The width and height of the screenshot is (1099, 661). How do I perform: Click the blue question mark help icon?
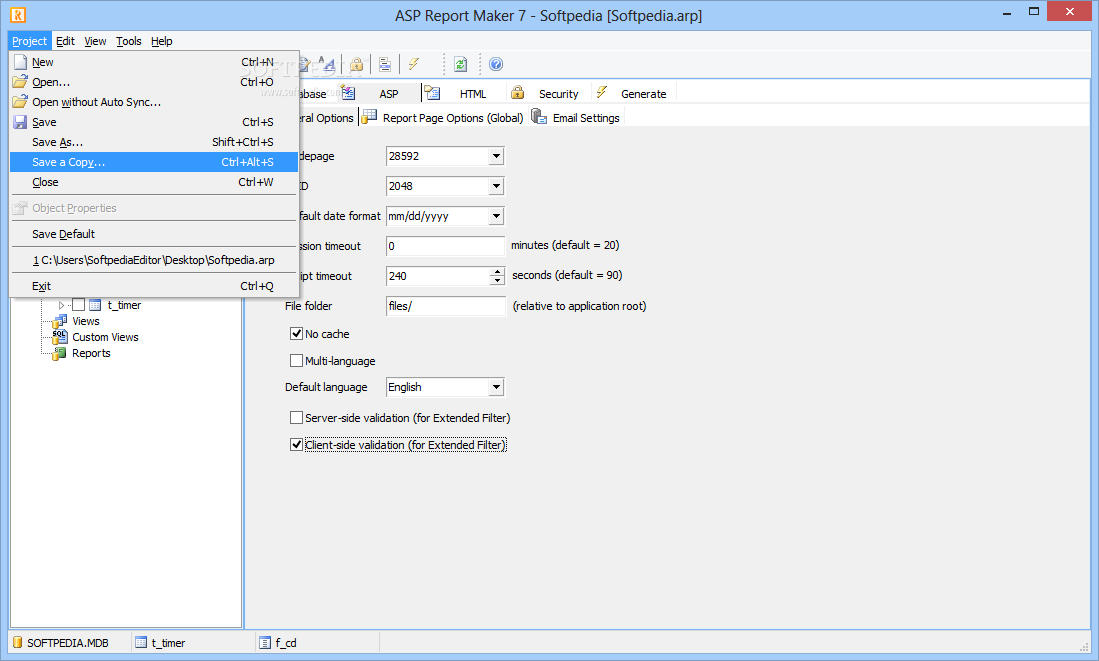(x=496, y=64)
